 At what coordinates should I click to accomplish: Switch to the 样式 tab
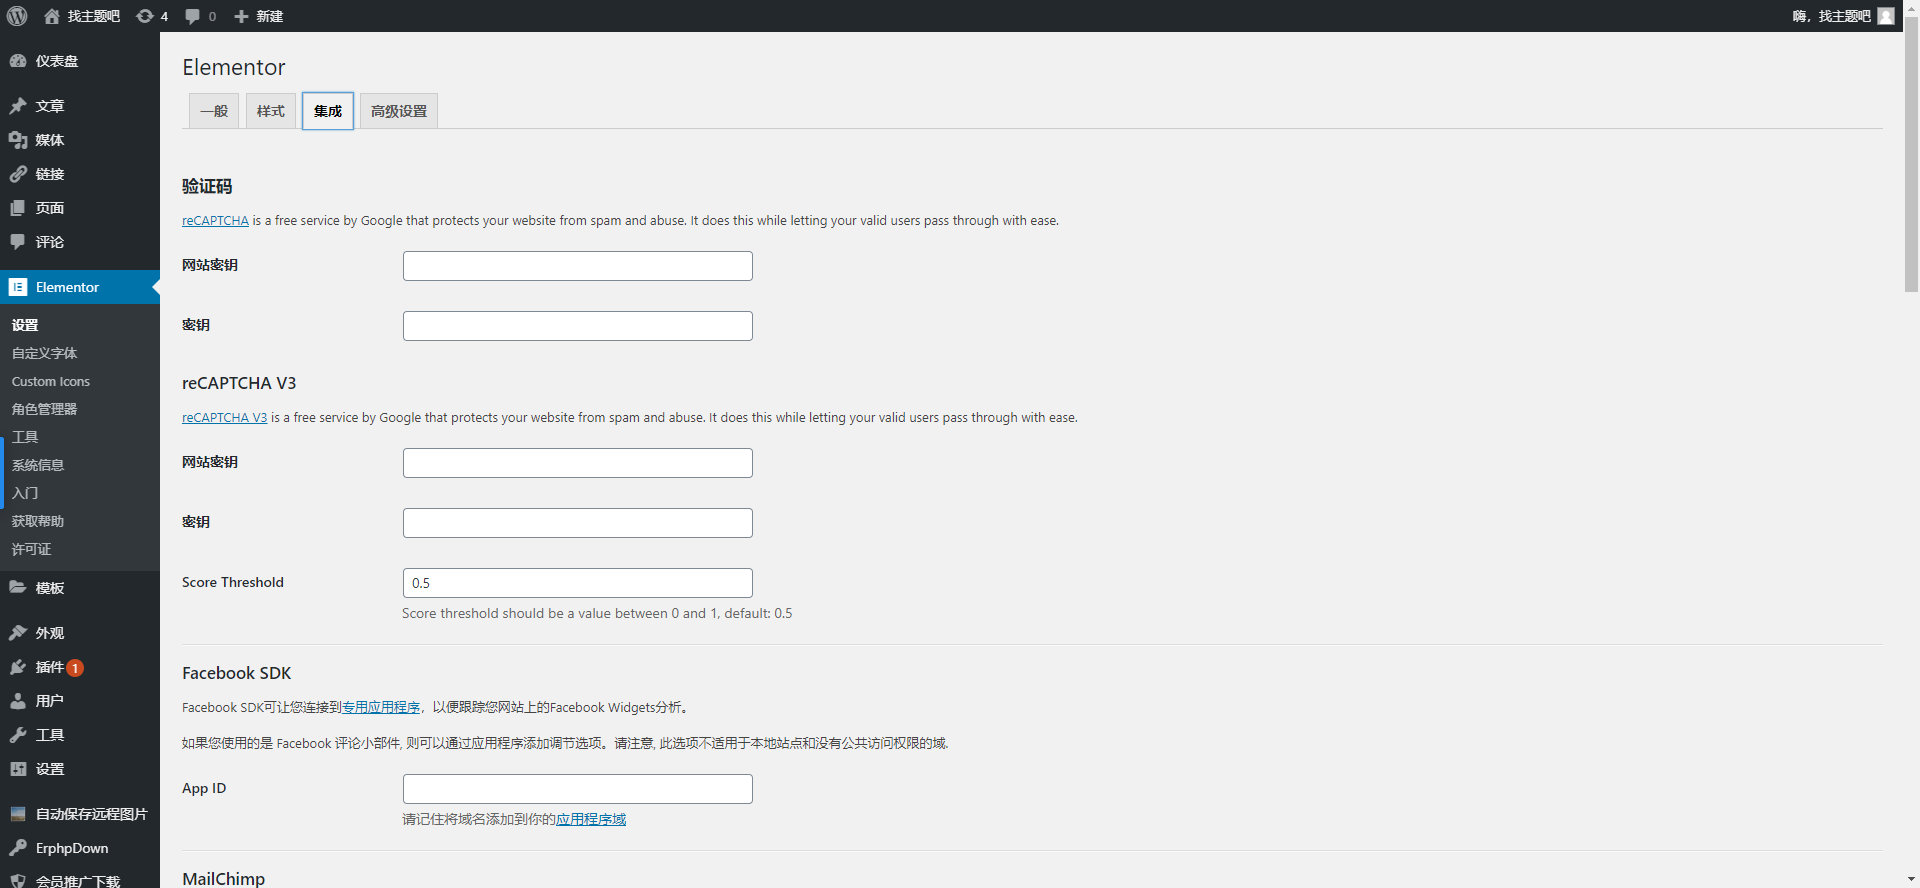point(271,111)
